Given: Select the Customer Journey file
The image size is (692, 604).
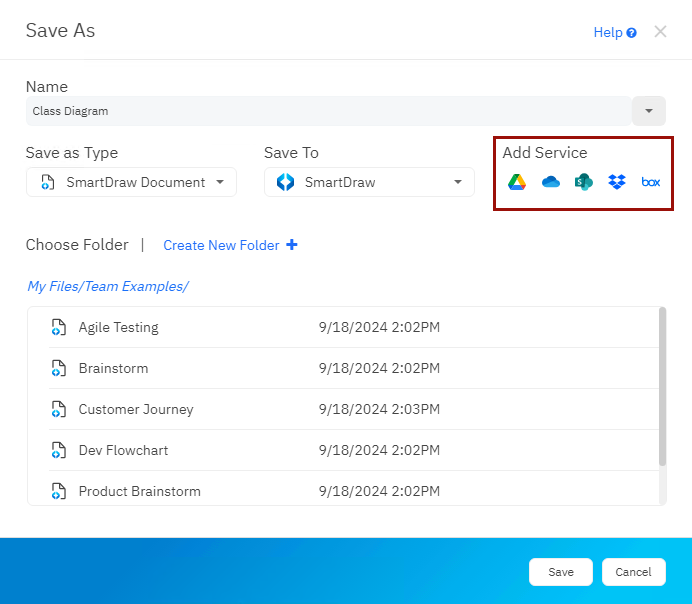Looking at the screenshot, I should (x=136, y=409).
